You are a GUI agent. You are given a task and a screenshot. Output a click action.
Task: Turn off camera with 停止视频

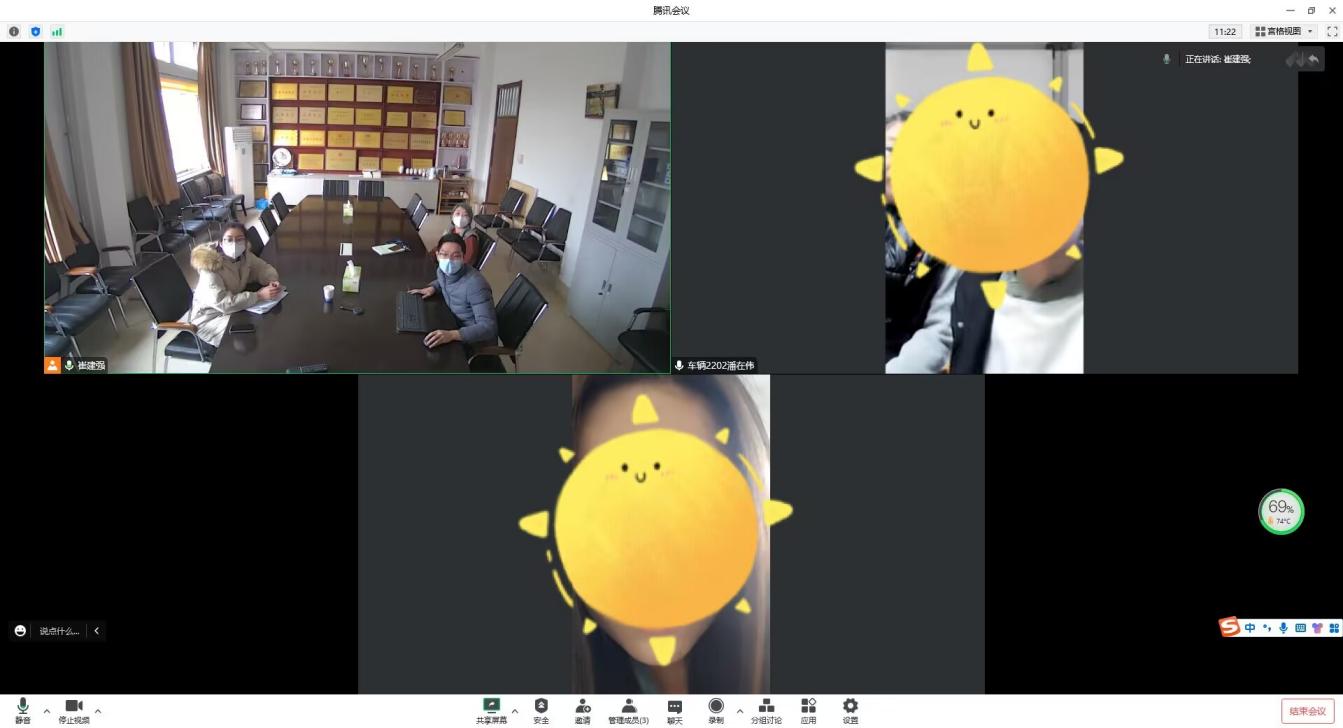point(73,710)
